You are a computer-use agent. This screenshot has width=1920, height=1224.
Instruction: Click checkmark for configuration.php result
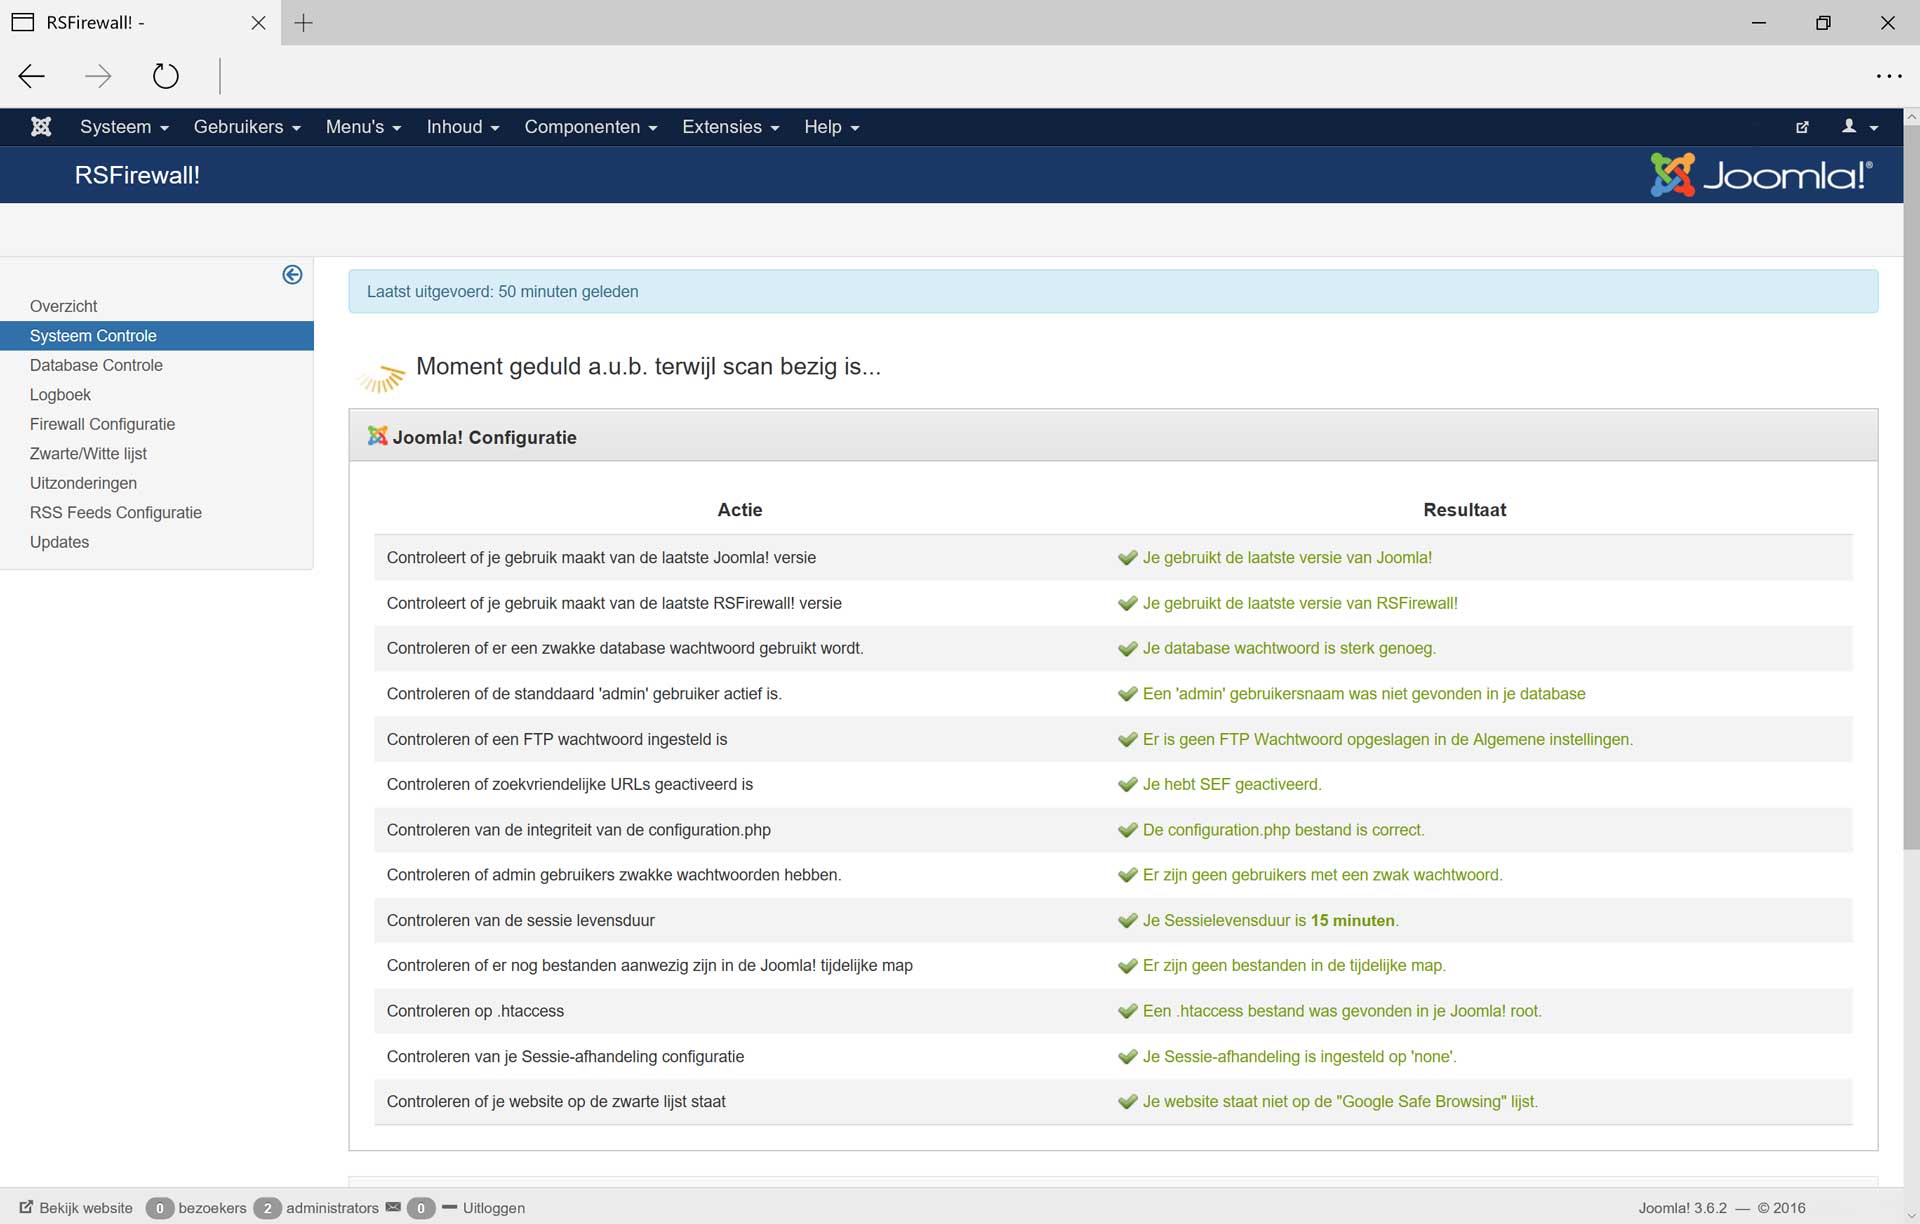click(x=1127, y=830)
